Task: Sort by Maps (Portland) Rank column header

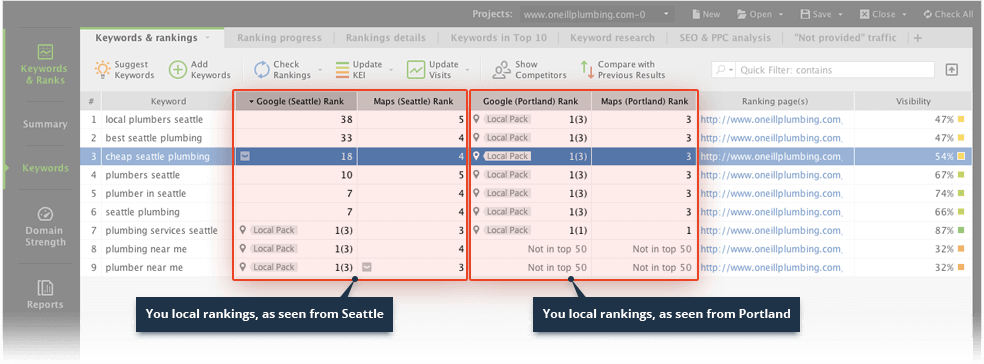Action: (644, 101)
